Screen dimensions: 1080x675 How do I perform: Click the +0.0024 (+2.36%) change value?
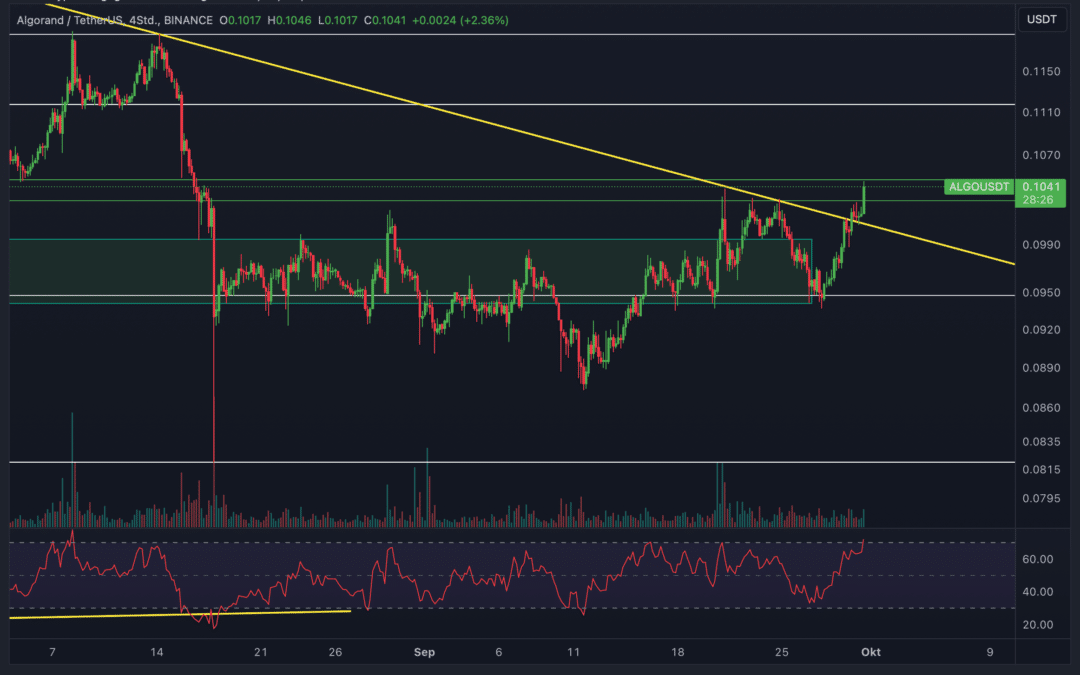(x=460, y=21)
